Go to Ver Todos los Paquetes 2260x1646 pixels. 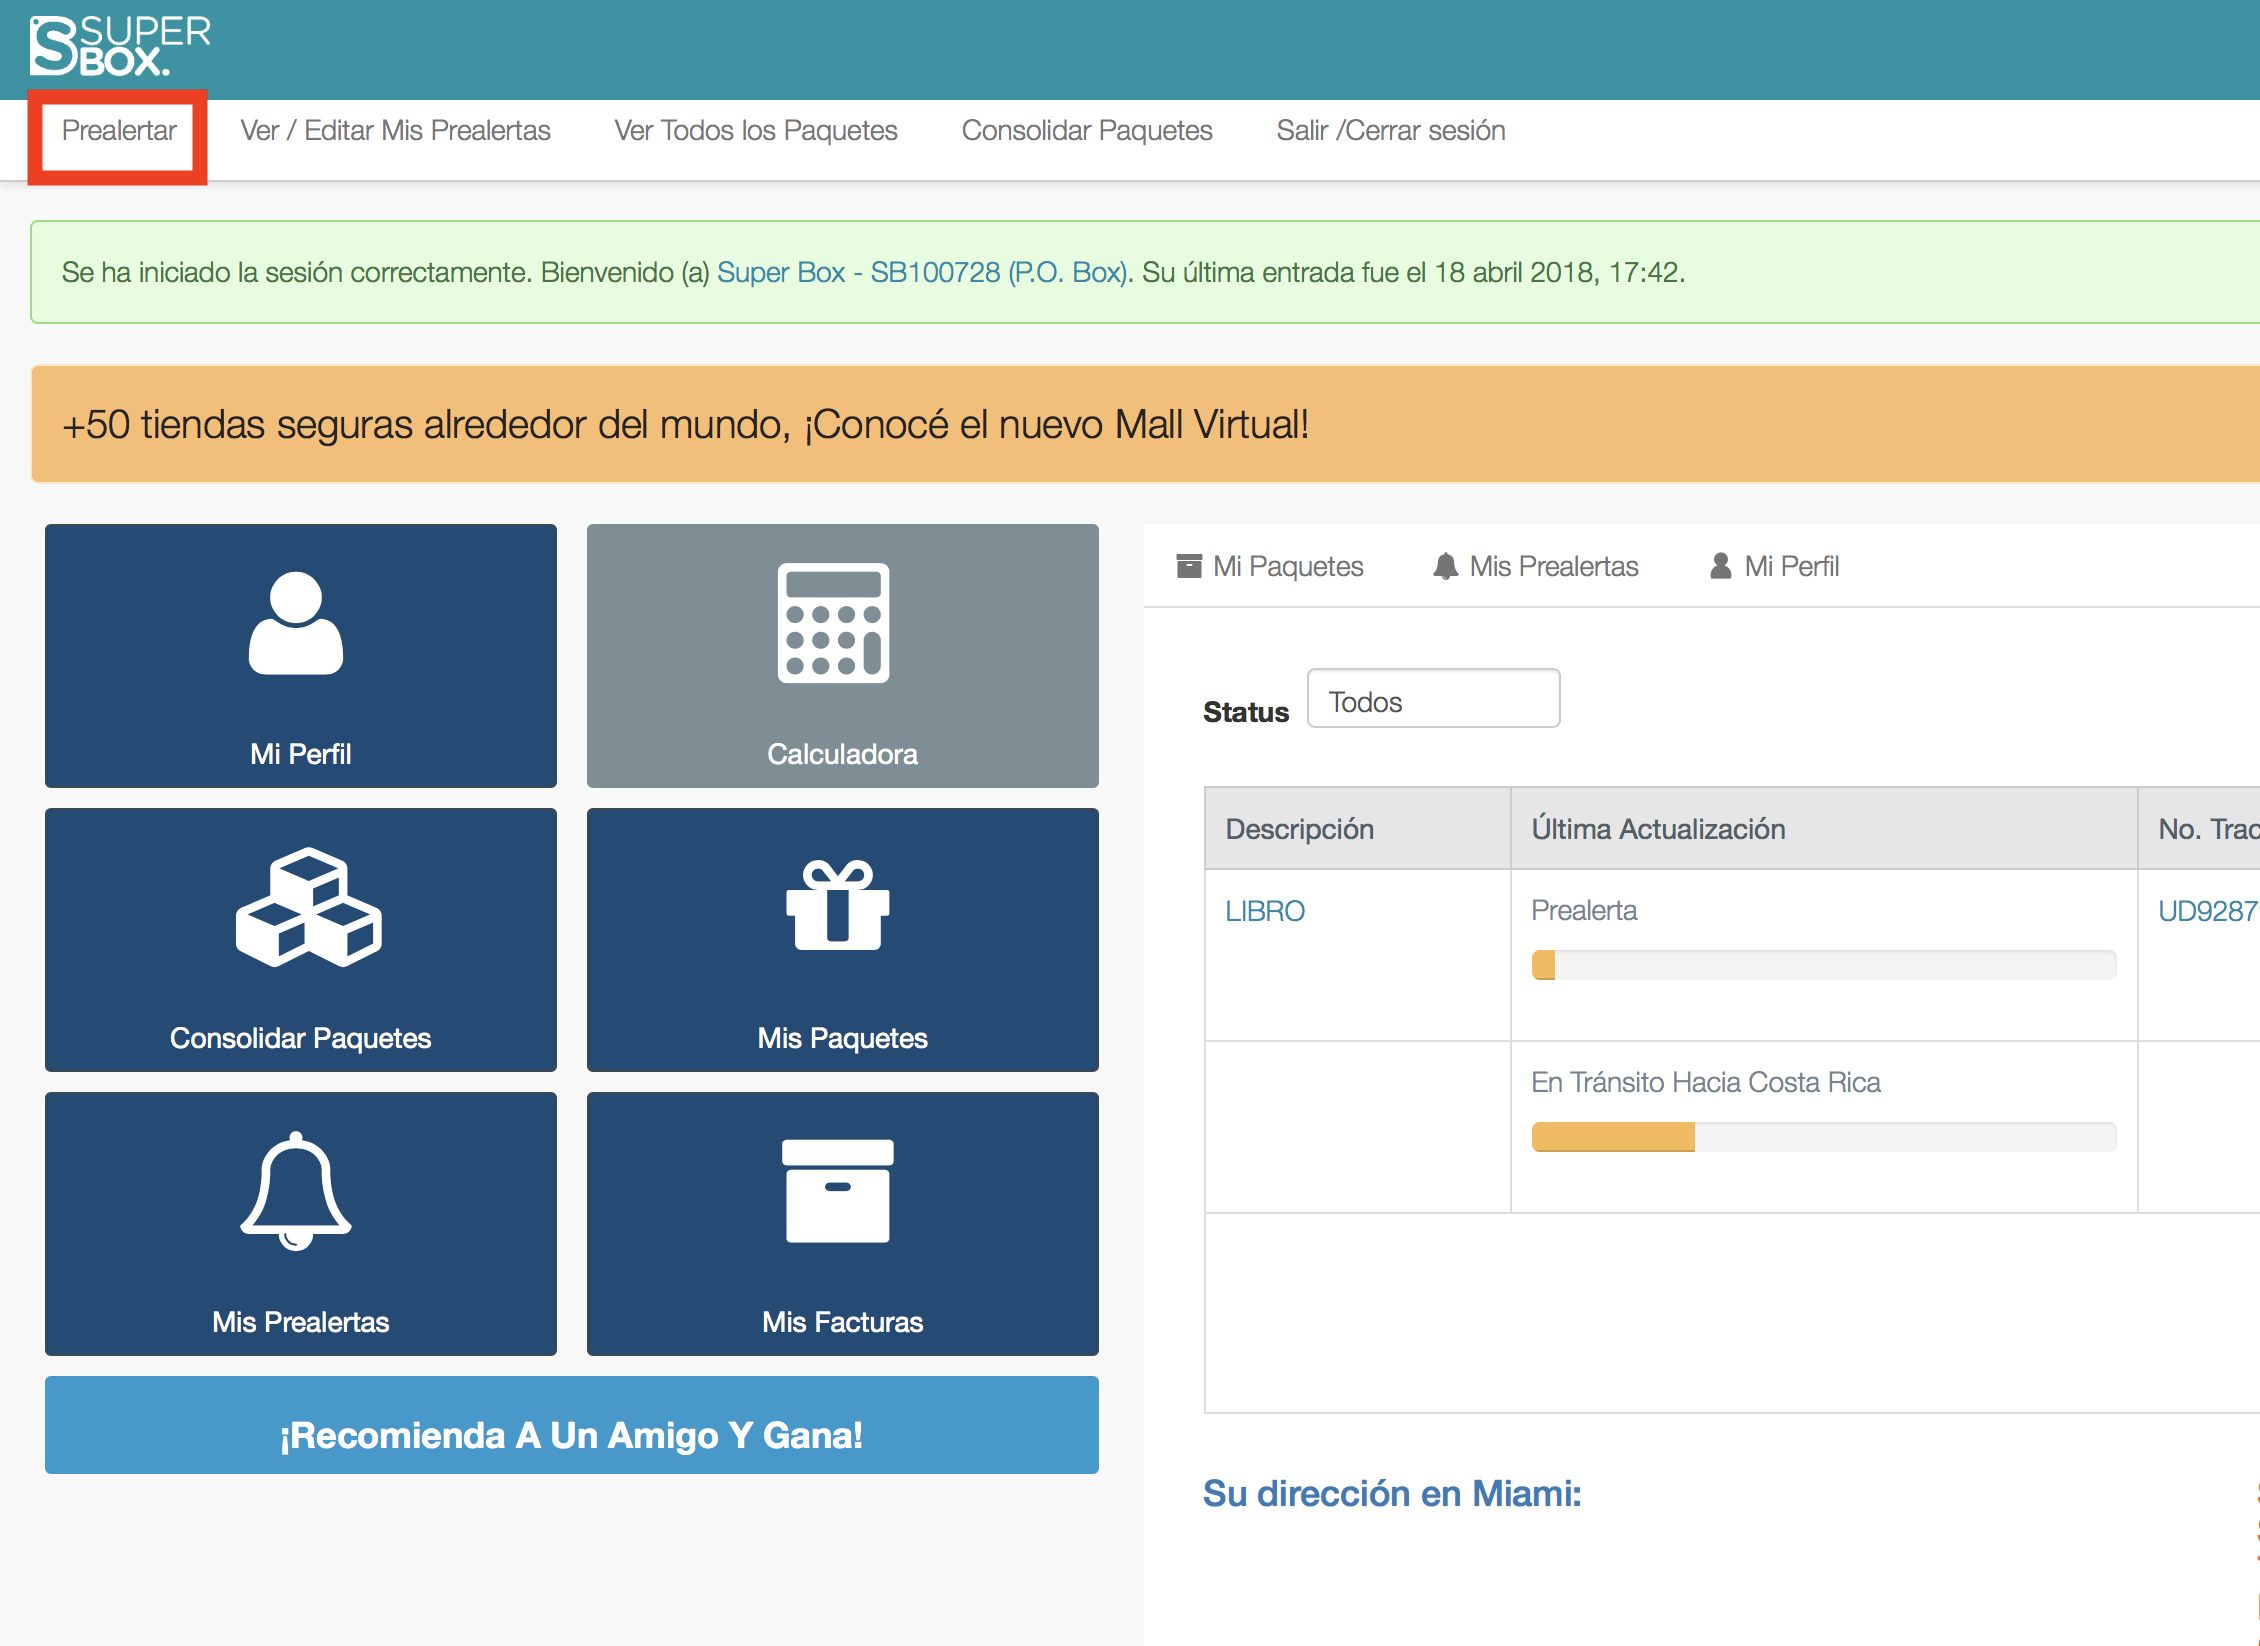756,130
